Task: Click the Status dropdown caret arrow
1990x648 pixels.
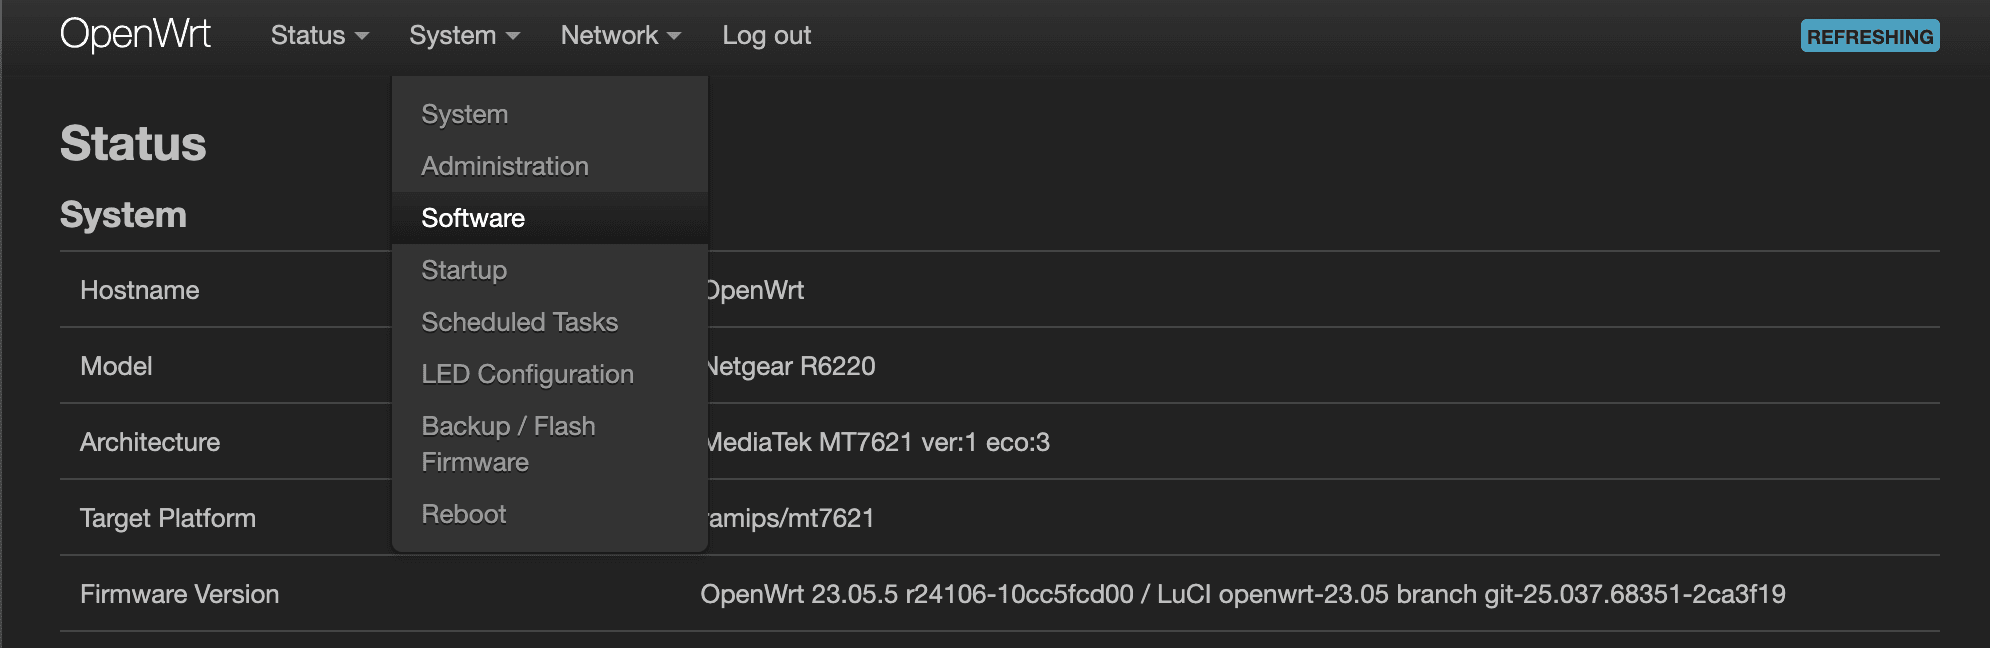Action: click(x=362, y=37)
